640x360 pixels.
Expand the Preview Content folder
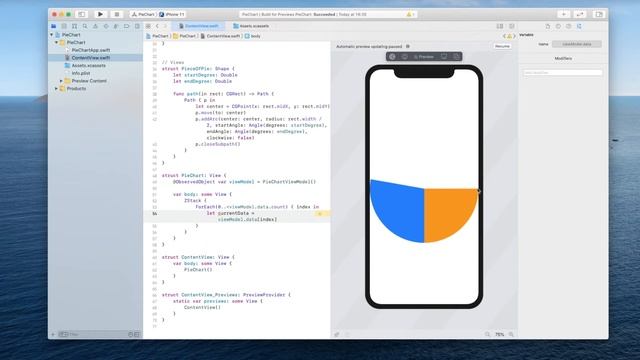pos(62,81)
